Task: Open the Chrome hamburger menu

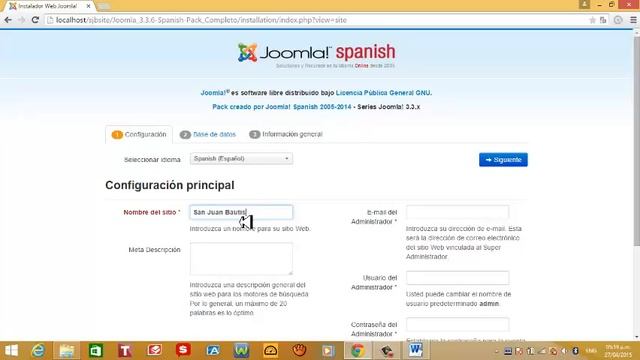Action: pyautogui.click(x=633, y=20)
